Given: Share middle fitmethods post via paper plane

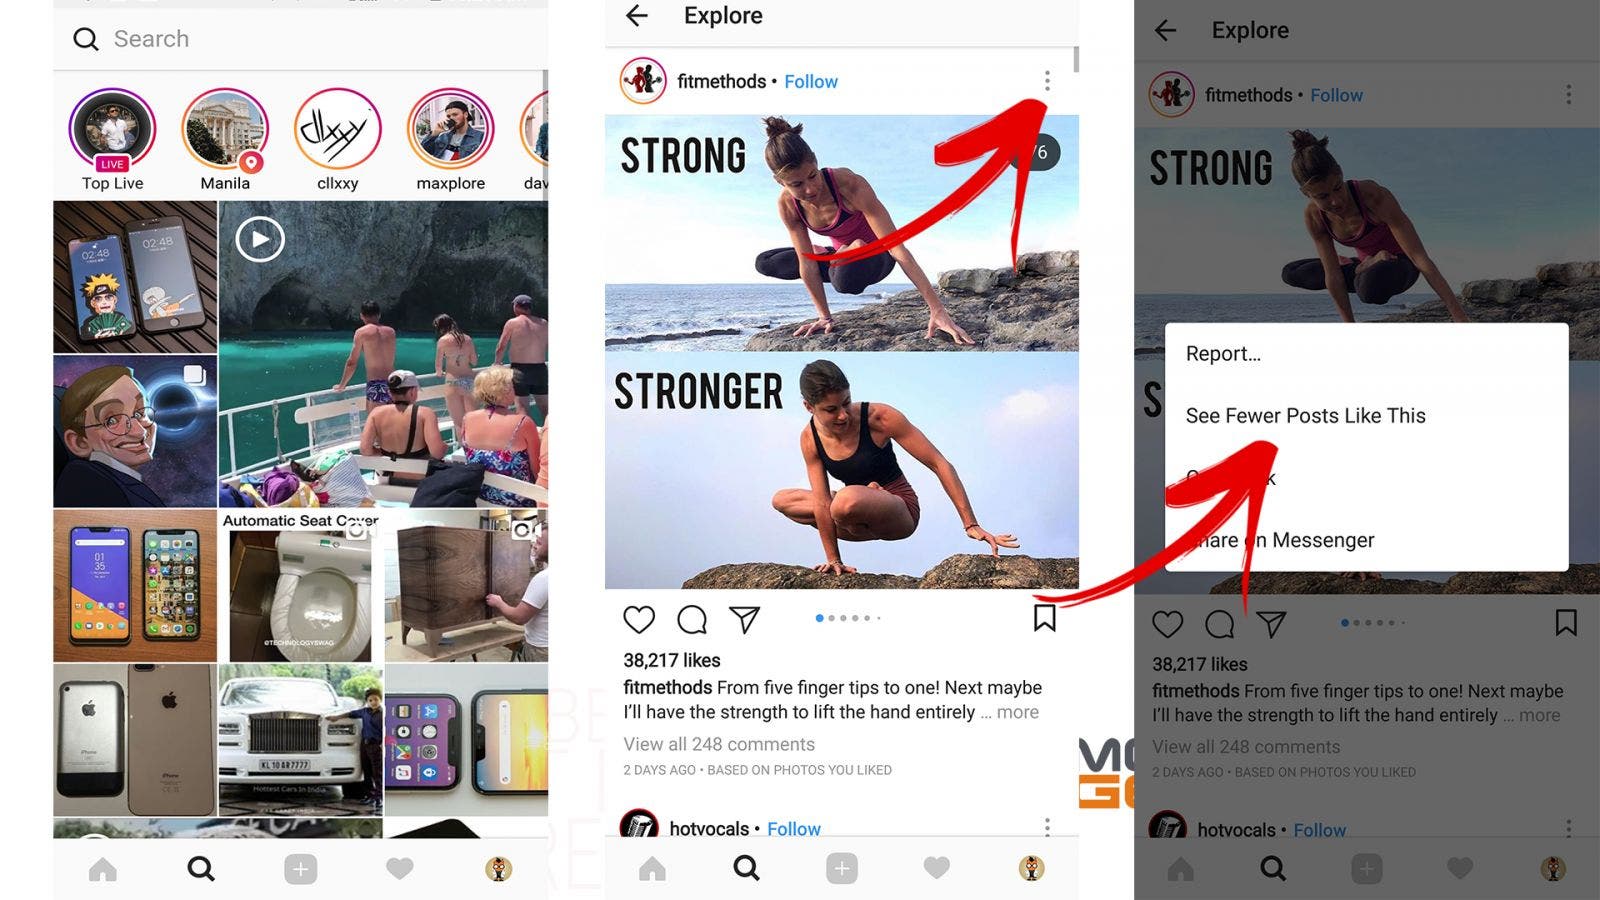Looking at the screenshot, I should tap(745, 619).
